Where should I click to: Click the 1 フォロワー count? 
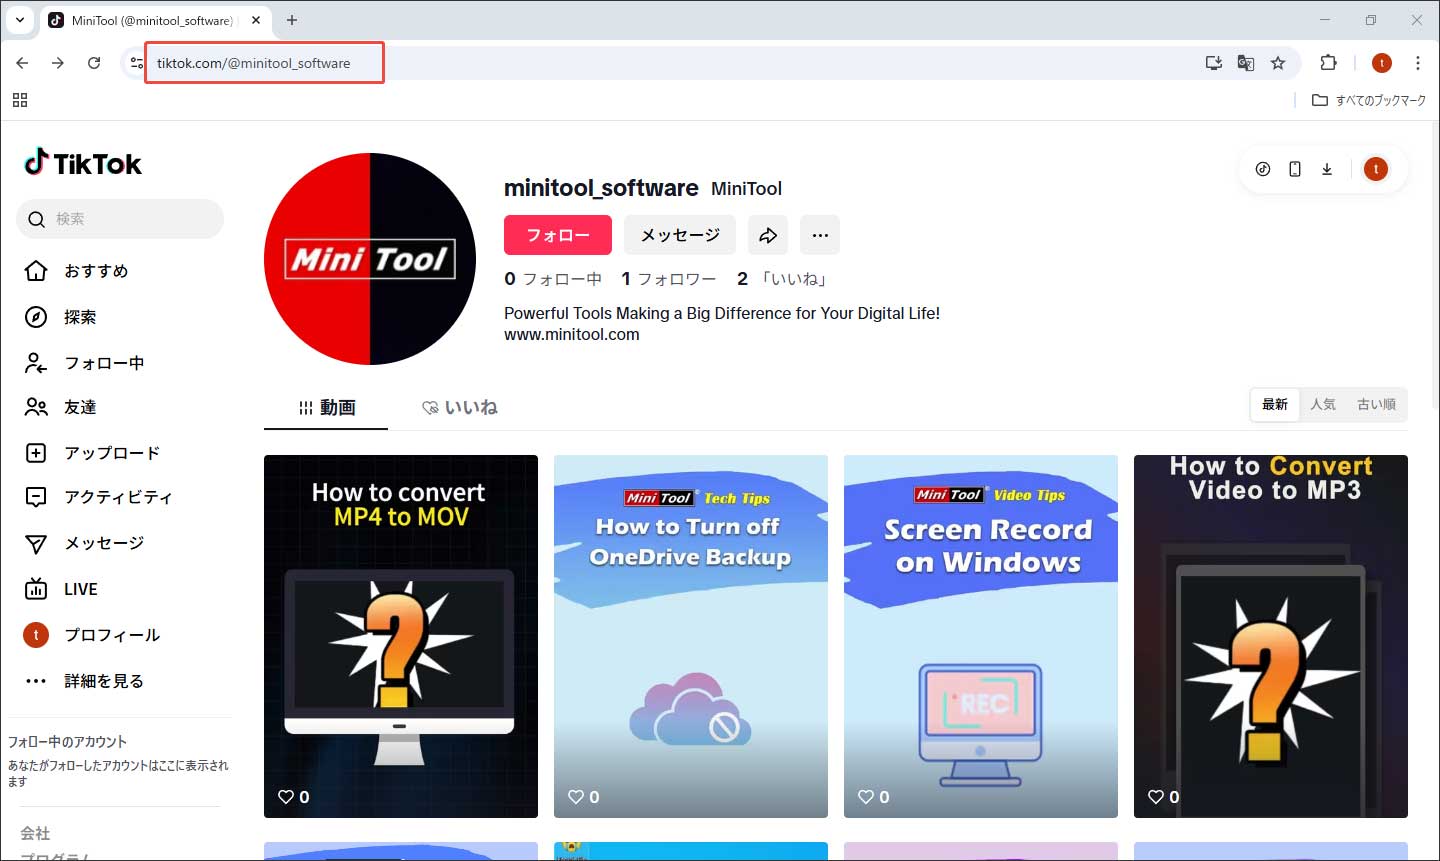pyautogui.click(x=669, y=279)
